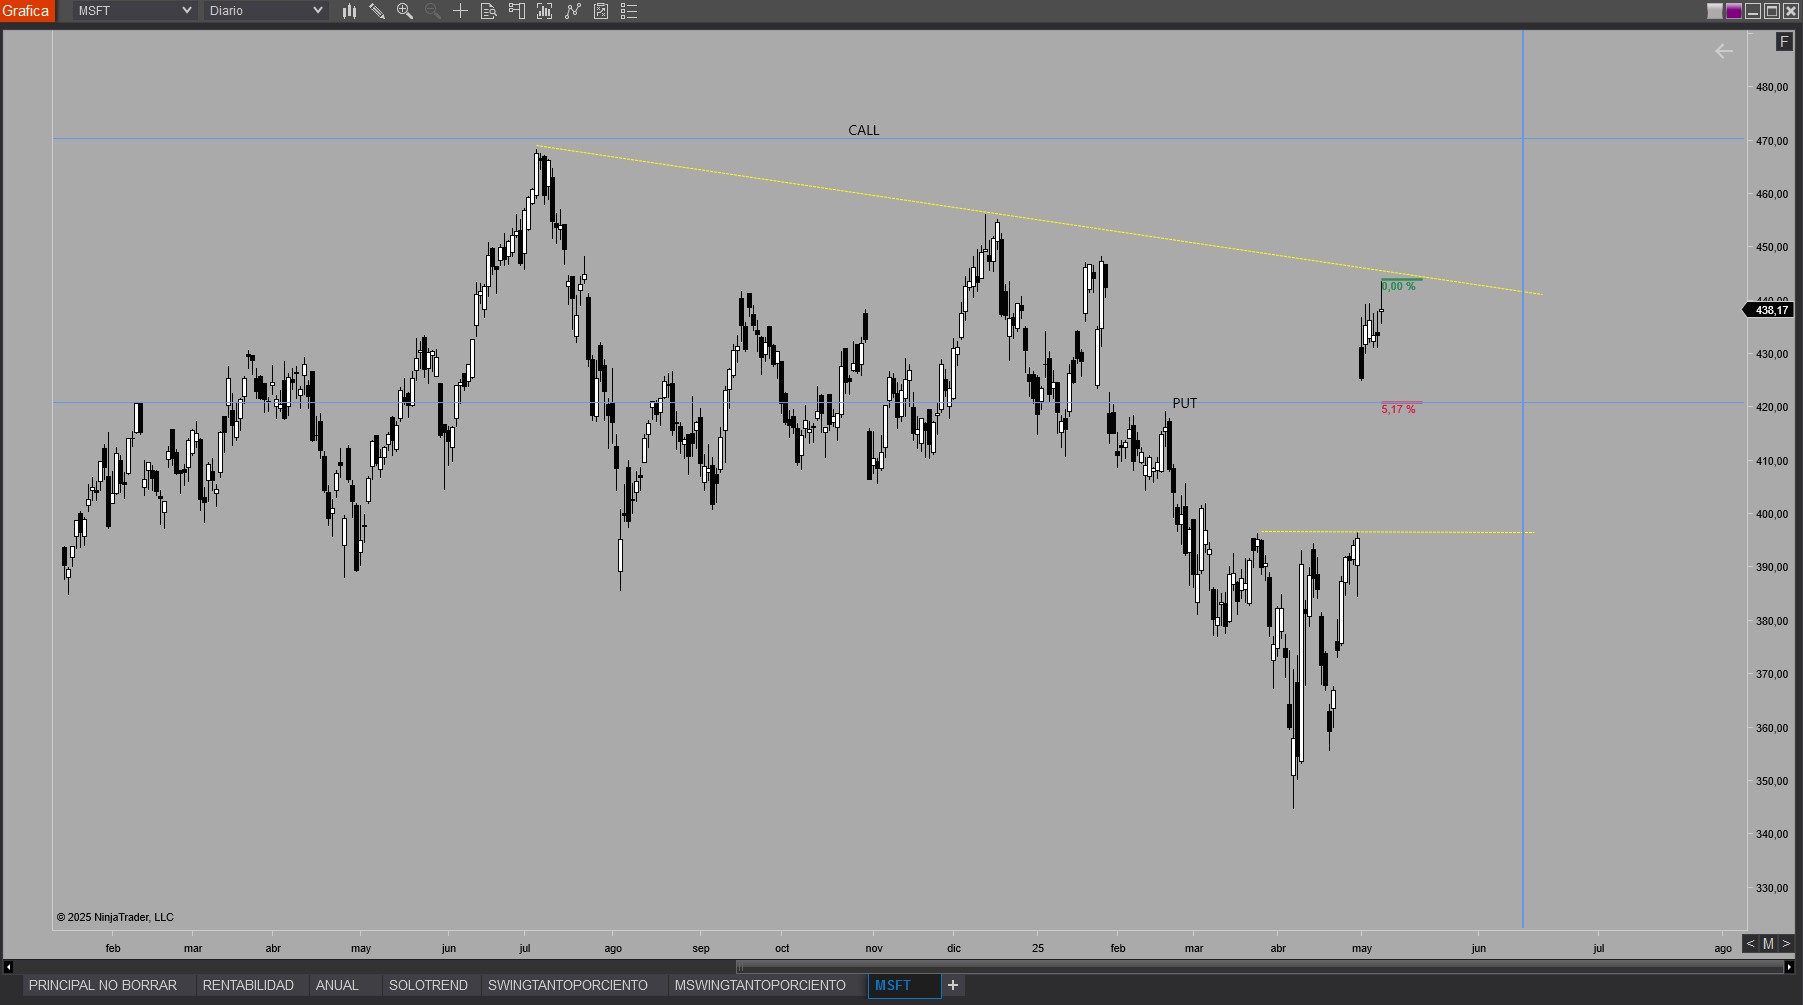Open the drawing tools pencil icon
Viewport: 1803px width, 1005px height.
377,11
